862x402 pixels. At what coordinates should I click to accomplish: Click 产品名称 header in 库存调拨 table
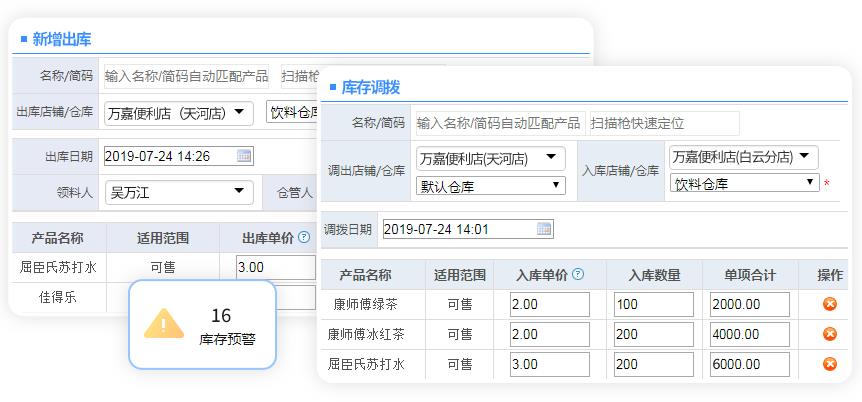[x=365, y=275]
